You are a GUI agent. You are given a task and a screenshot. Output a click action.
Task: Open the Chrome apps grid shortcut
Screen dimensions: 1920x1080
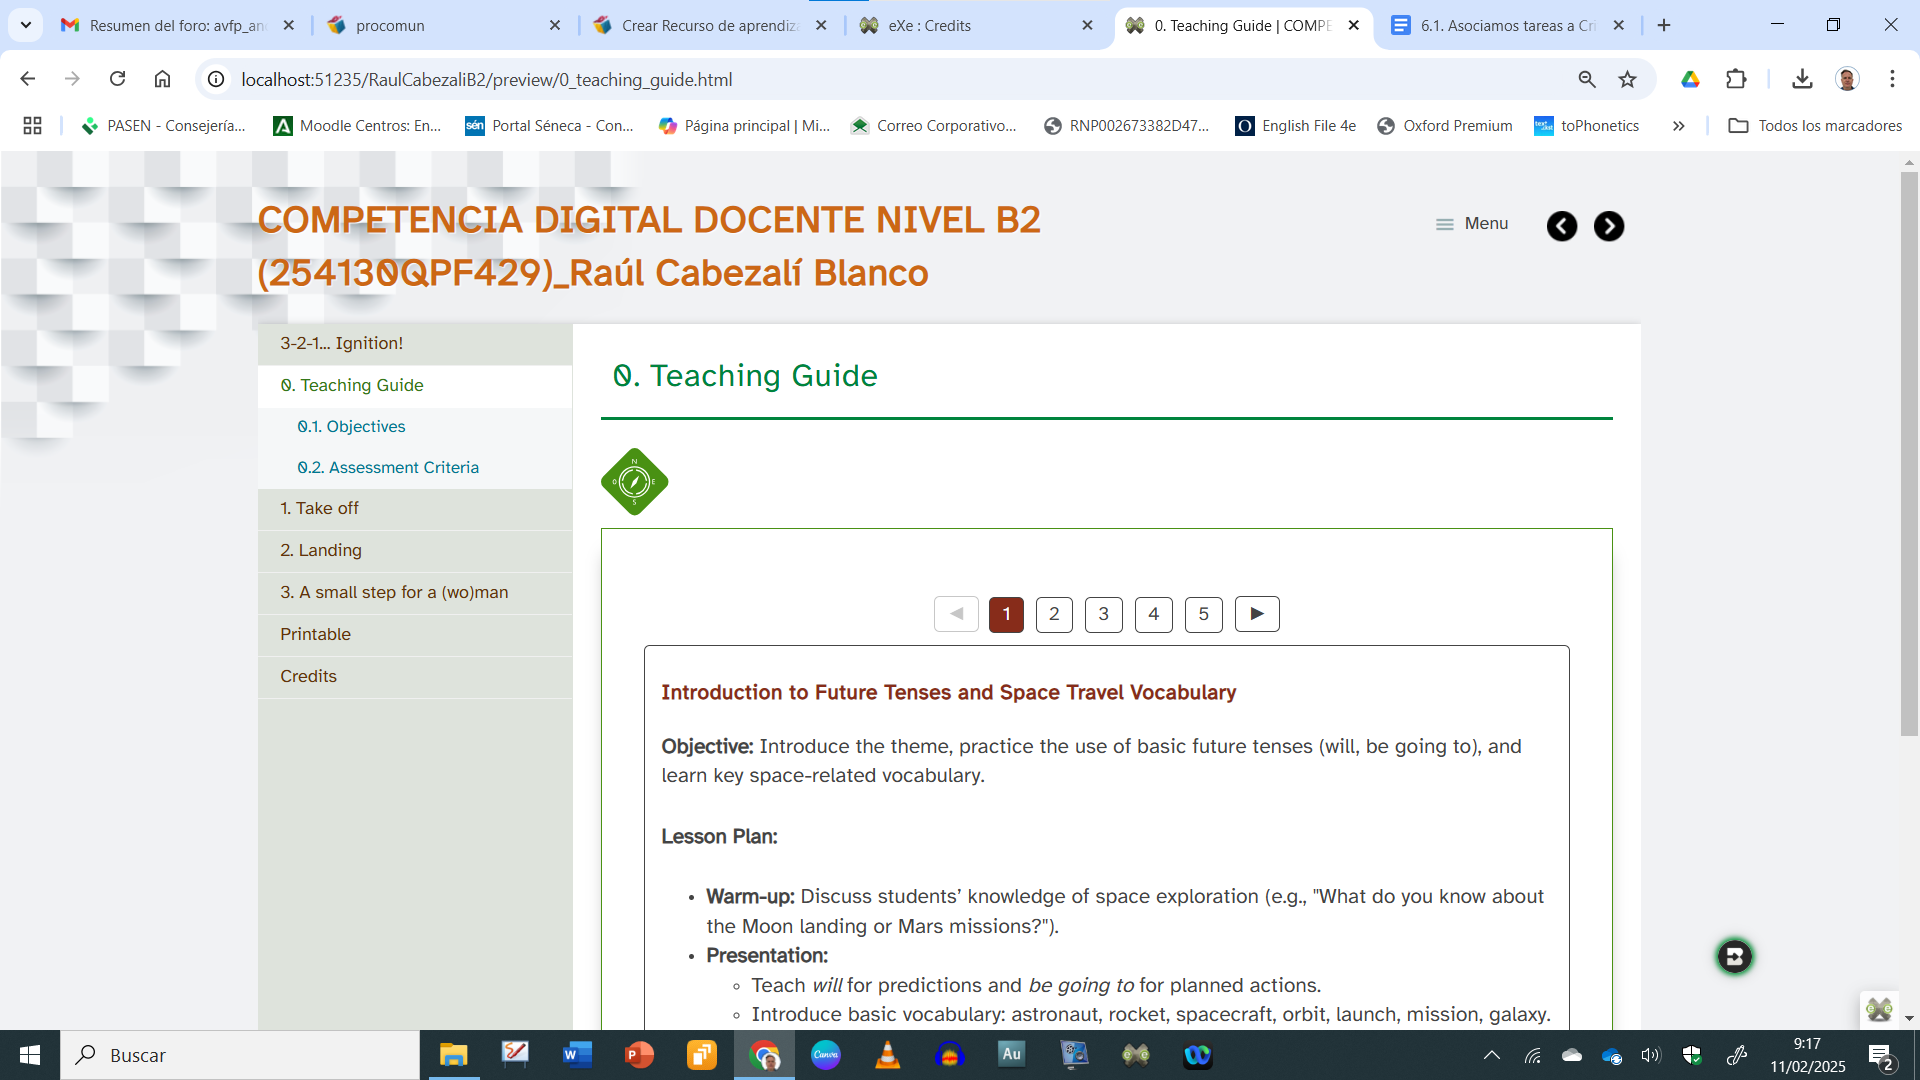tap(32, 125)
